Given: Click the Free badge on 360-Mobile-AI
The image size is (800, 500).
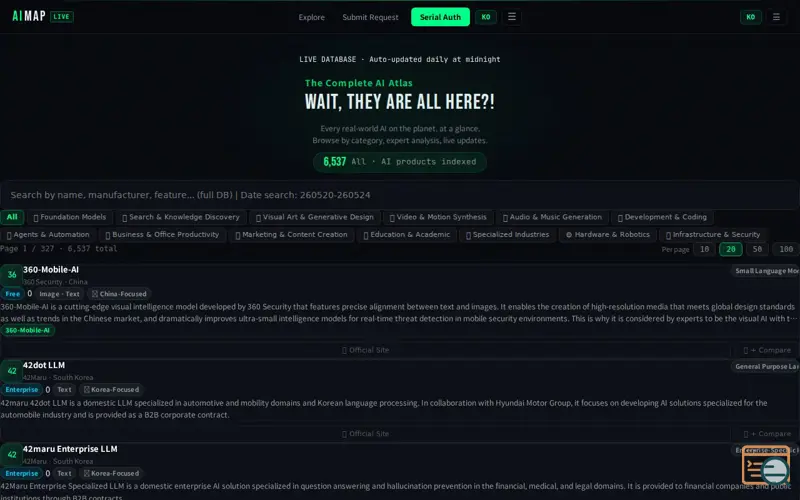Looking at the screenshot, I should point(12,294).
